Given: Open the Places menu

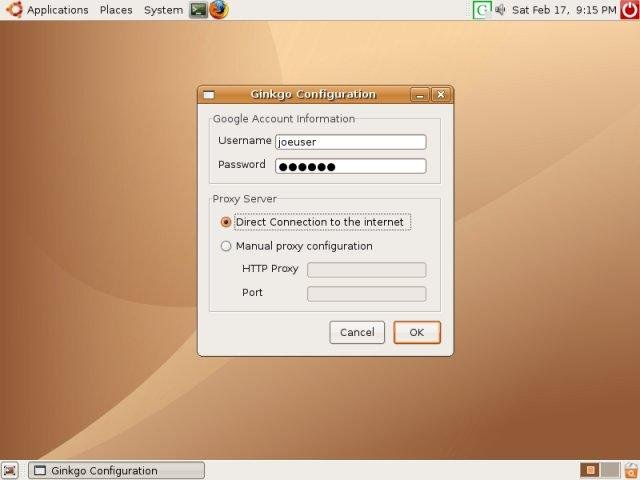Looking at the screenshot, I should tap(116, 10).
